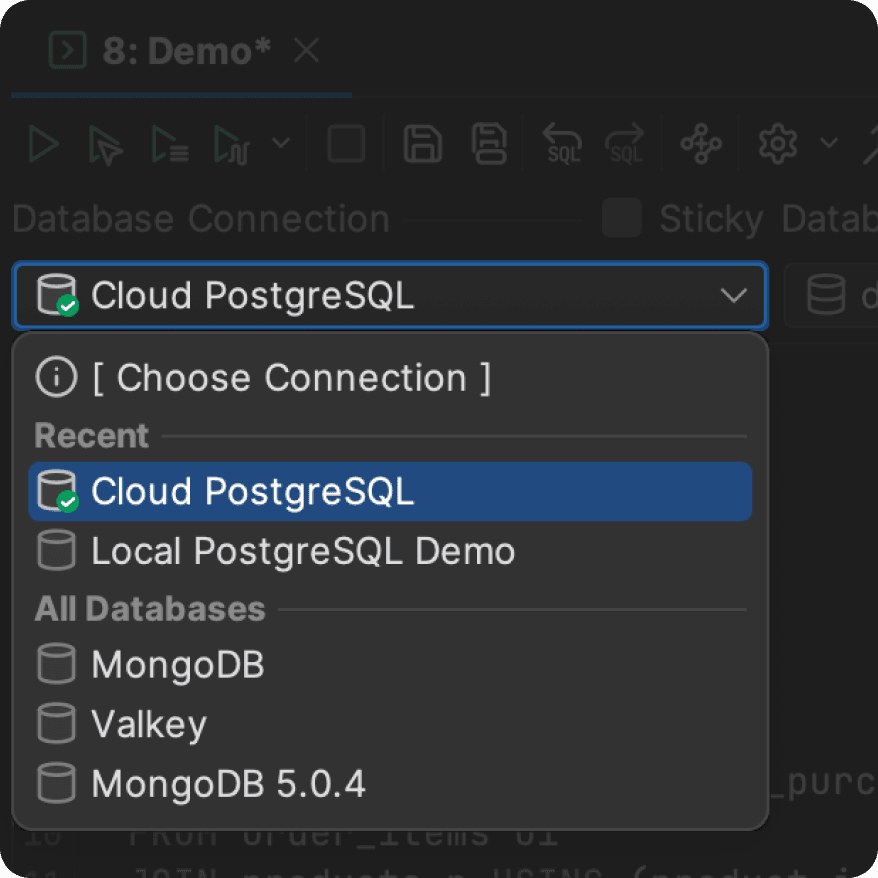Open the query plan graph icon
Screen dimensions: 878x878
tap(701, 145)
